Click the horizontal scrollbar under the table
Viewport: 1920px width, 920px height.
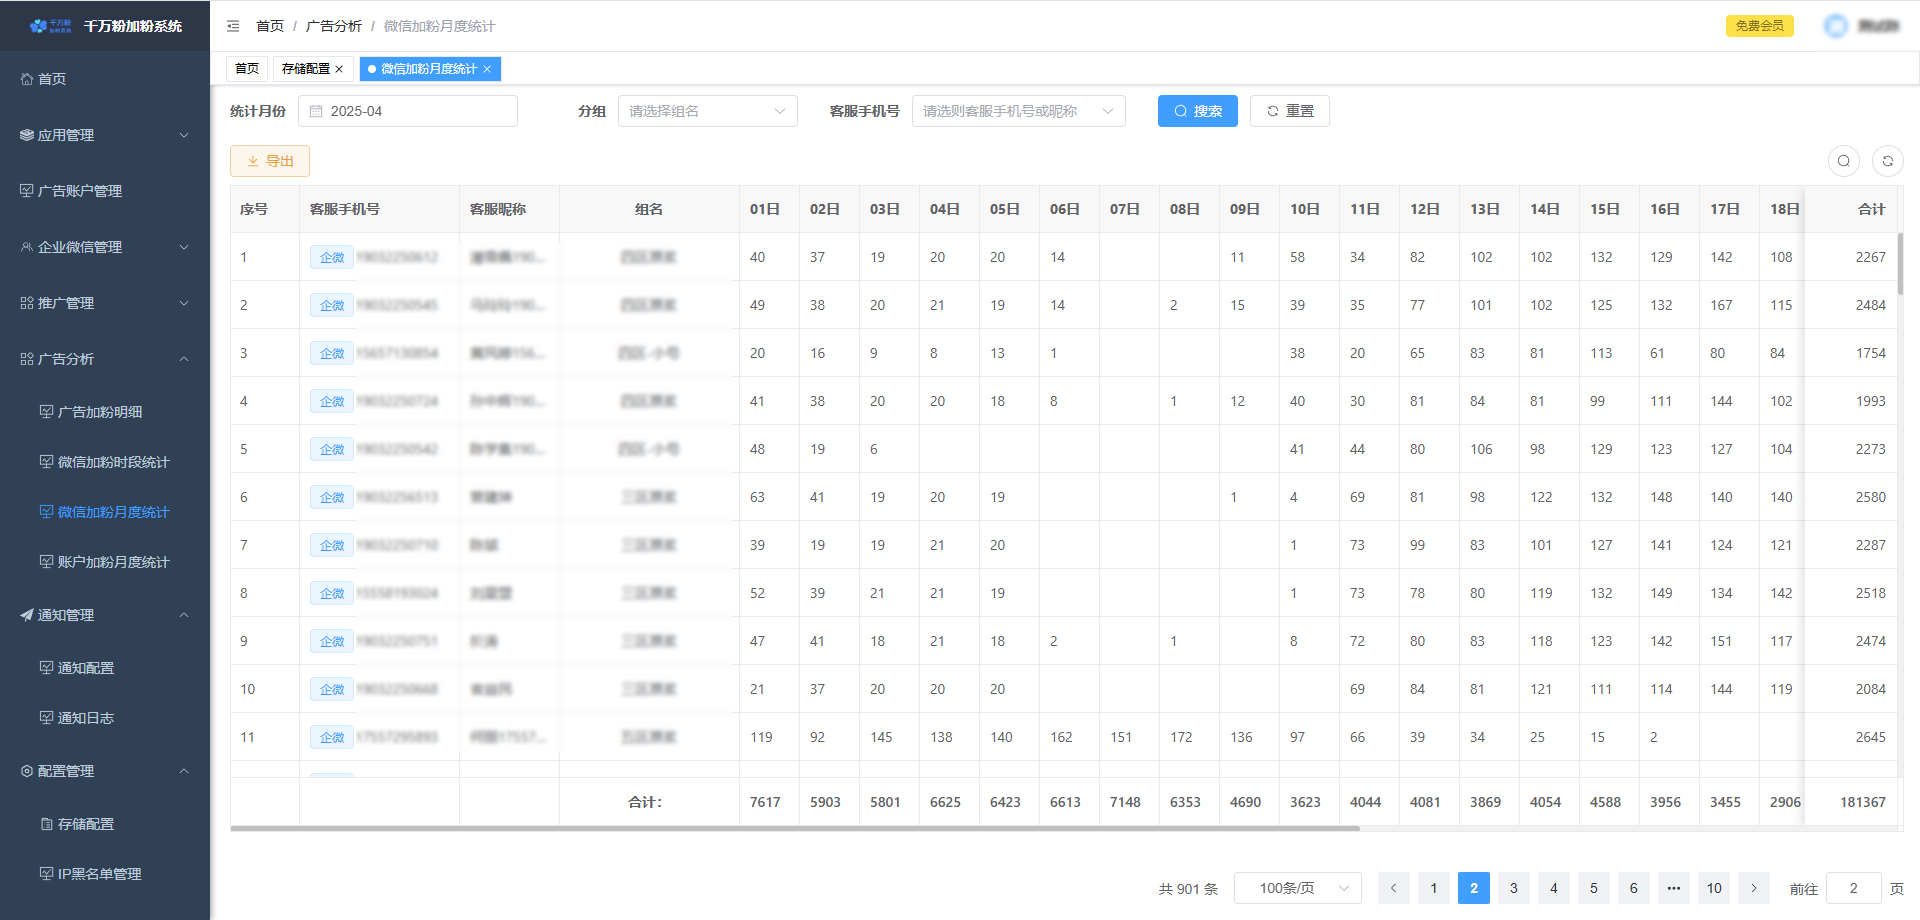click(795, 828)
